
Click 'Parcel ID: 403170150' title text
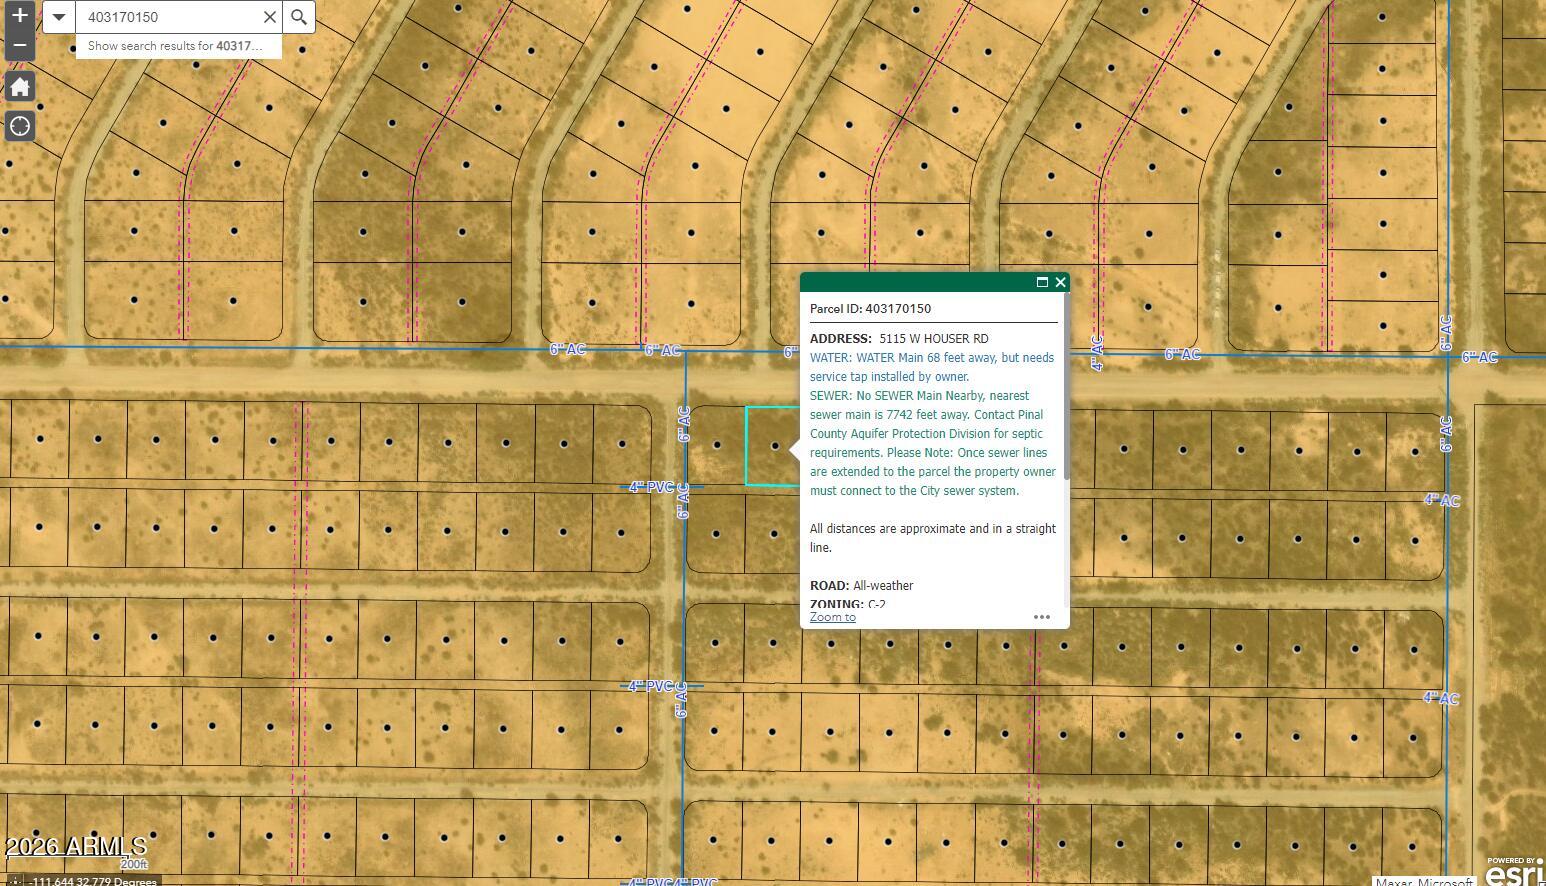point(870,309)
